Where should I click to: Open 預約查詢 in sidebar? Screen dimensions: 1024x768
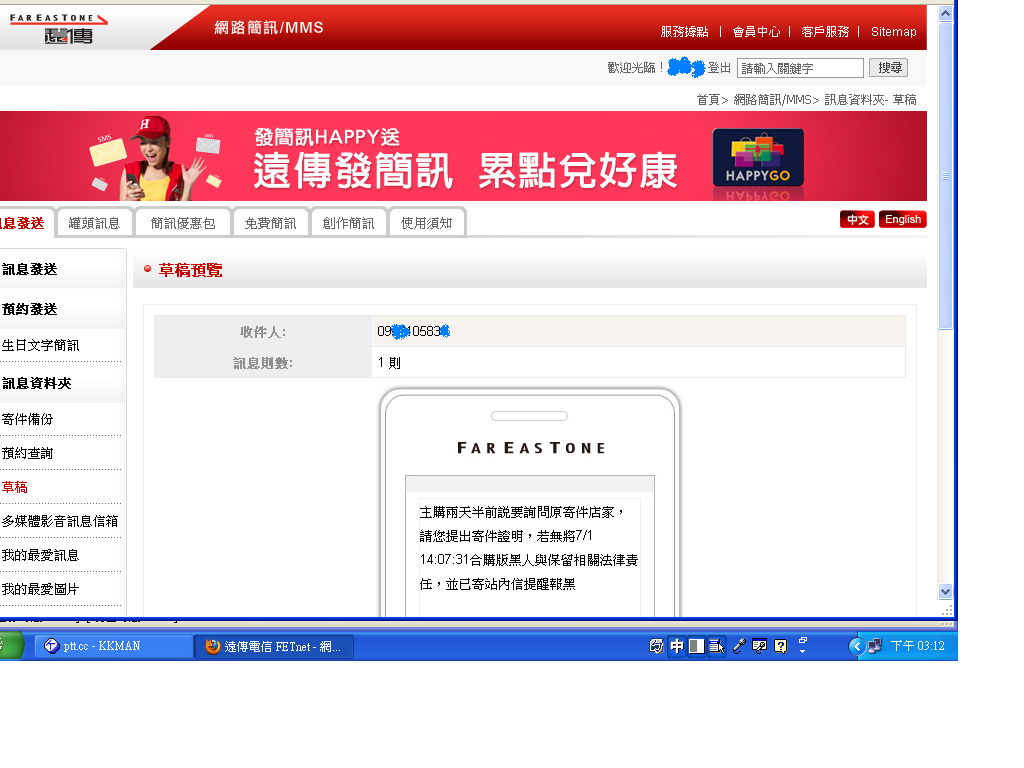27,453
